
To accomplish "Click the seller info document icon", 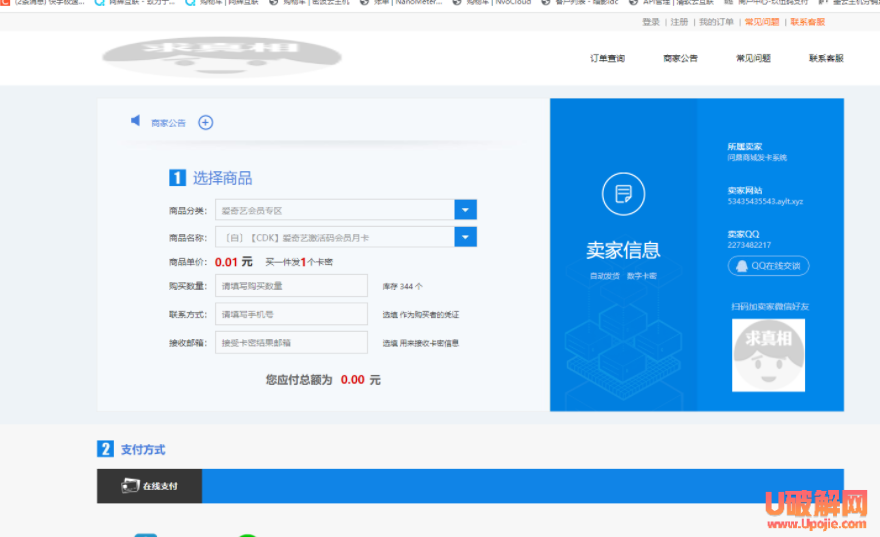I will point(623,193).
